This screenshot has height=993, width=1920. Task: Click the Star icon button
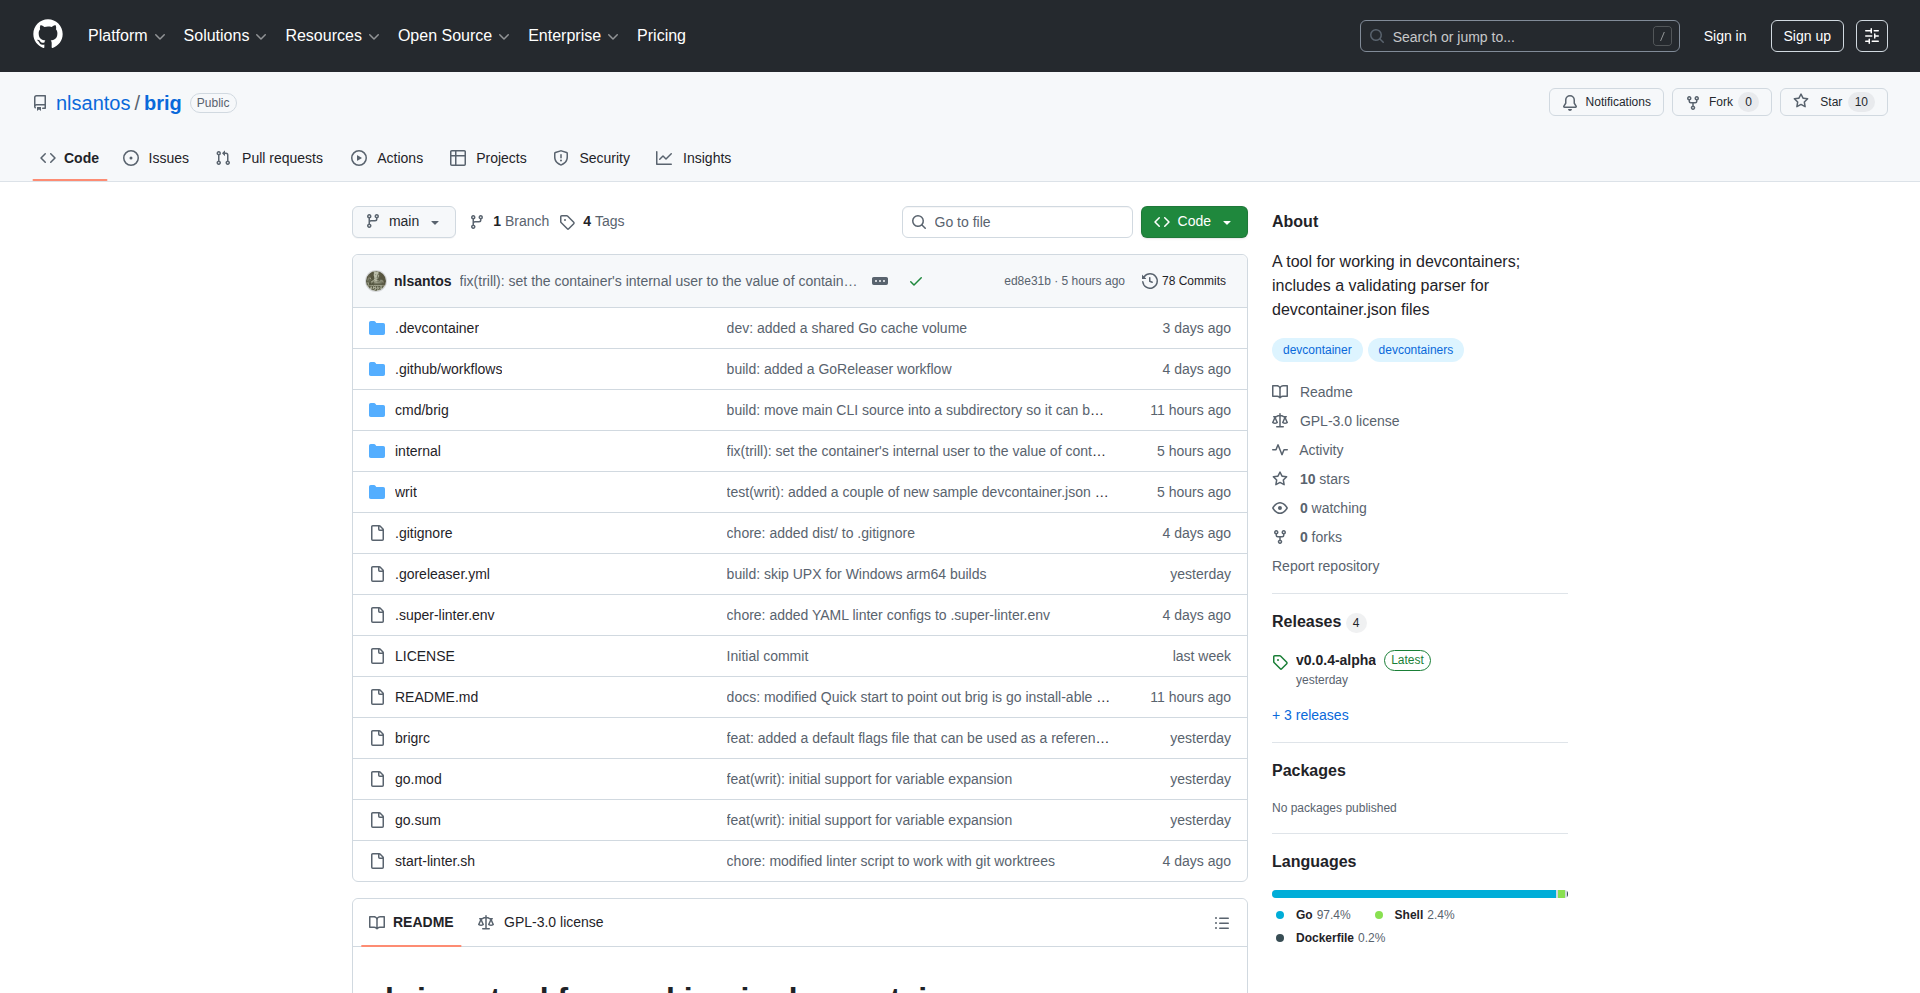(1801, 102)
